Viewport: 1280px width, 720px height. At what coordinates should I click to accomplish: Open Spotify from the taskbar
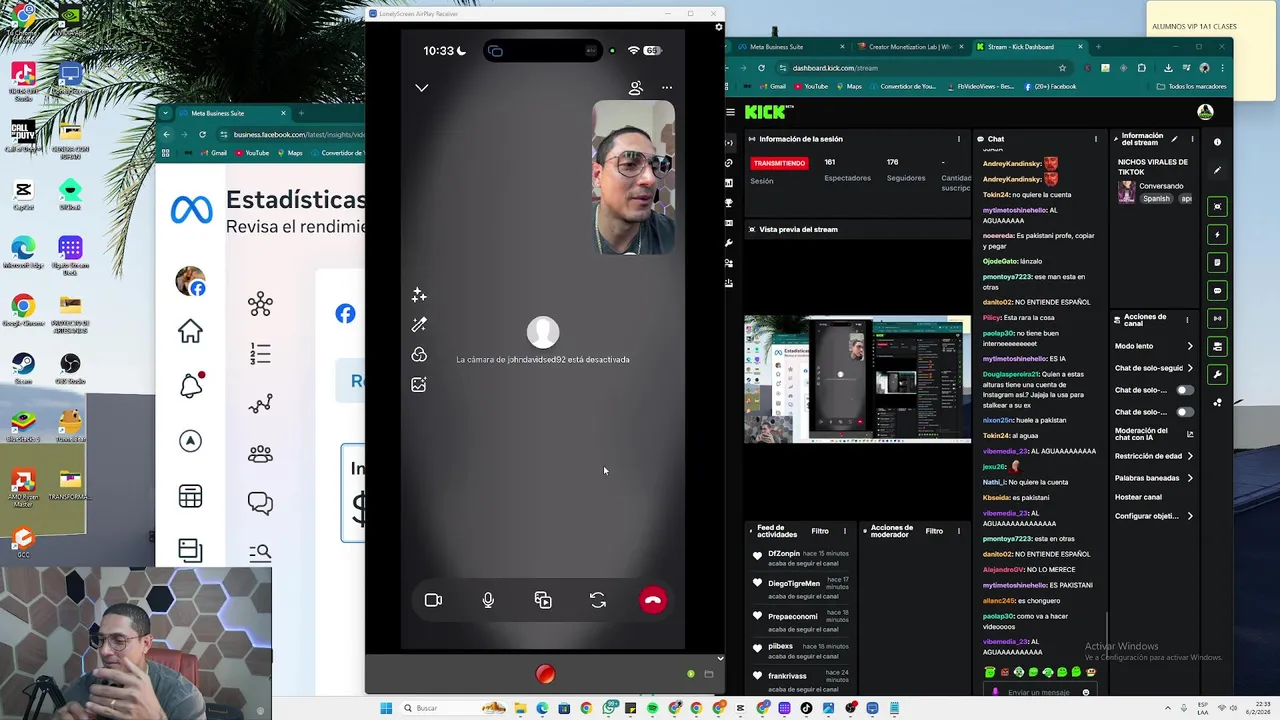[652, 708]
